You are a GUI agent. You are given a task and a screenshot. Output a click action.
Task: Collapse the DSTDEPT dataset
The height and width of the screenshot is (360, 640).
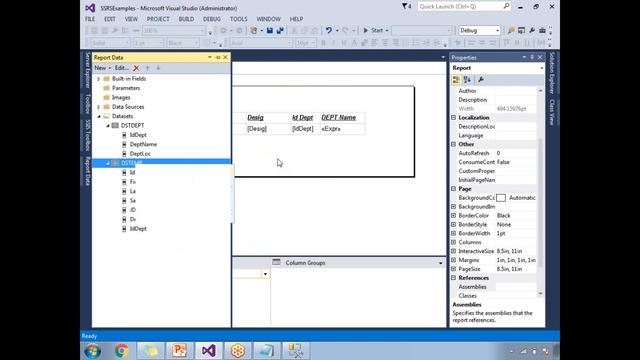click(108, 126)
